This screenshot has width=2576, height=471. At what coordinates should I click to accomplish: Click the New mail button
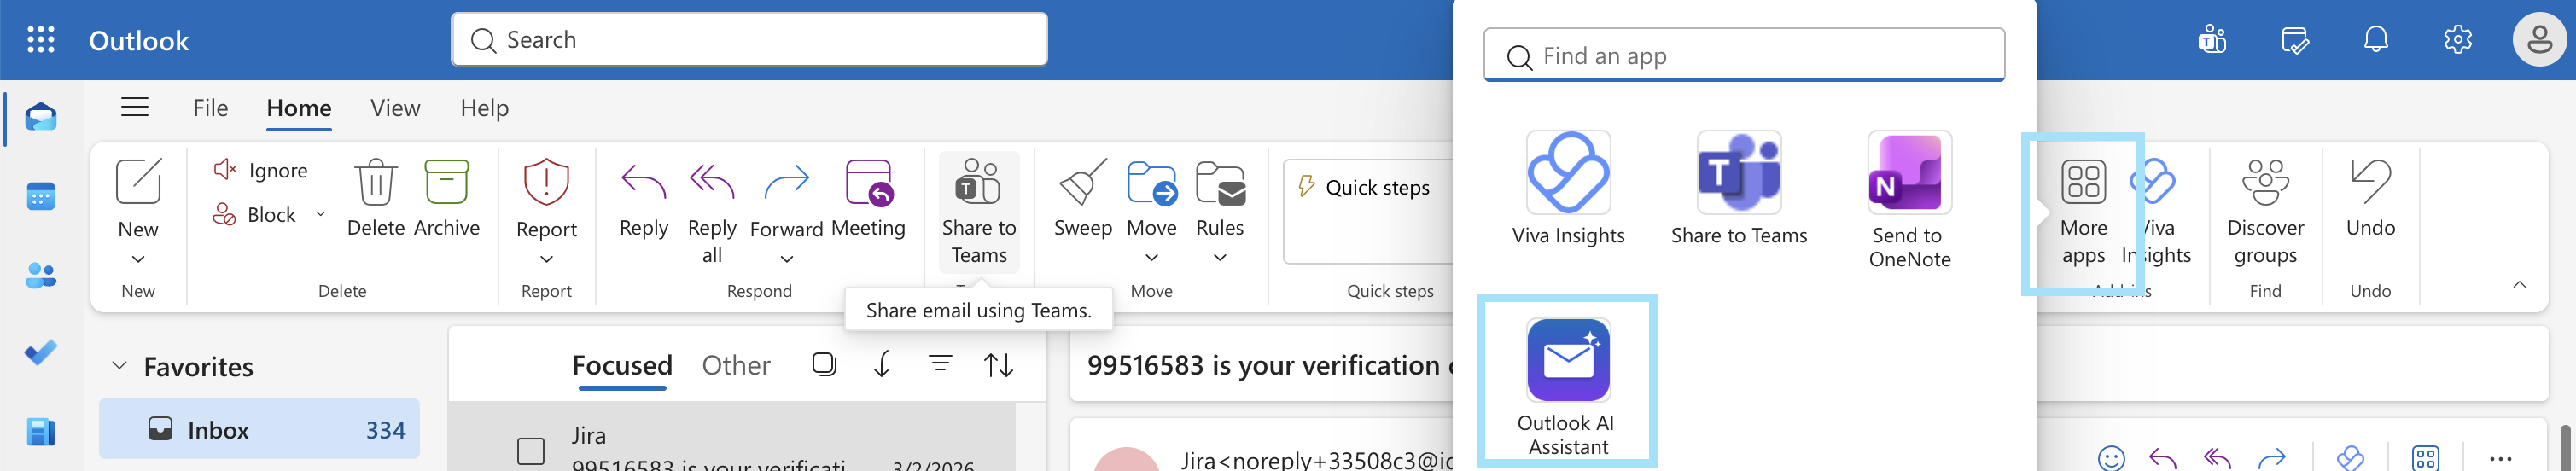(x=138, y=198)
